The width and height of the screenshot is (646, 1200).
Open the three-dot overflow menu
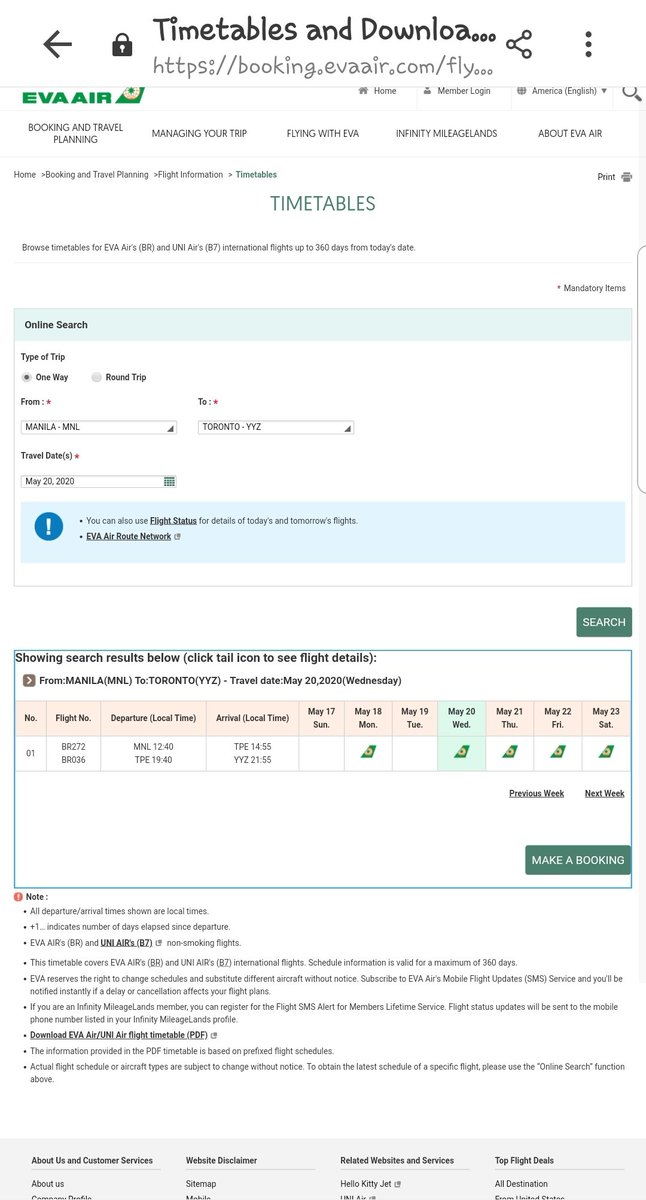pos(589,44)
